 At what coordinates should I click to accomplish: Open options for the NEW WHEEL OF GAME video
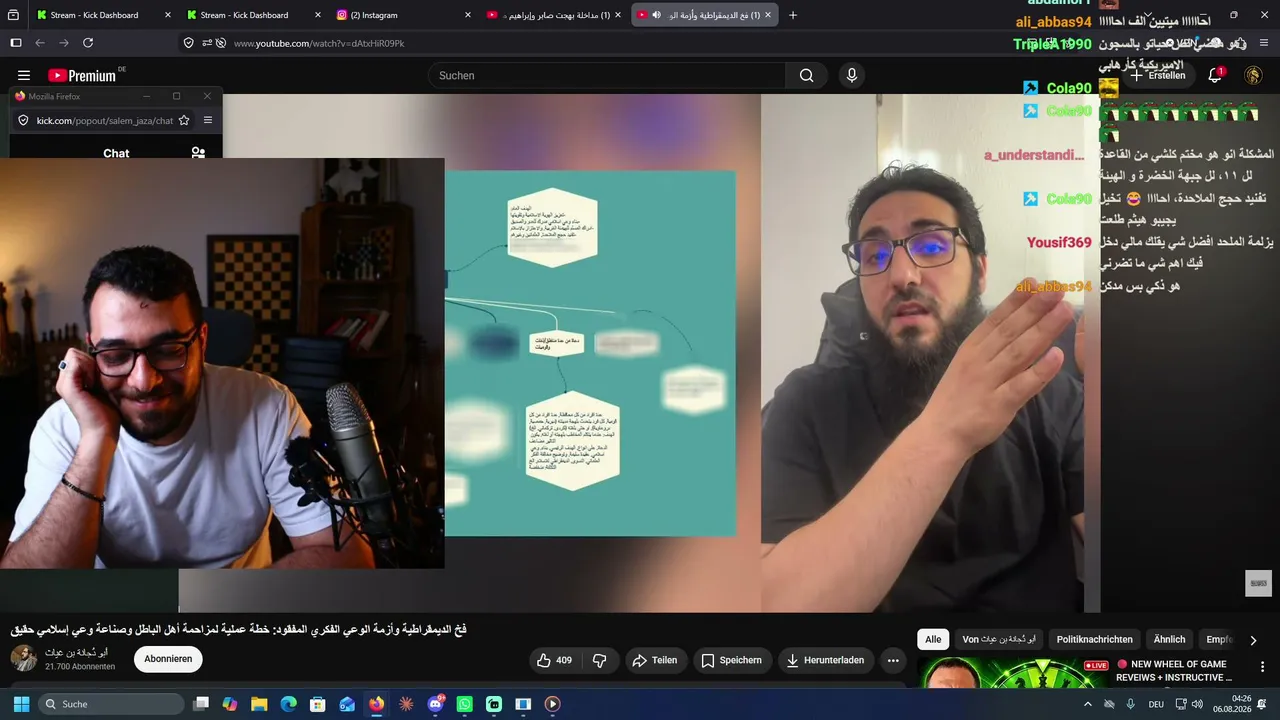pos(1262,666)
